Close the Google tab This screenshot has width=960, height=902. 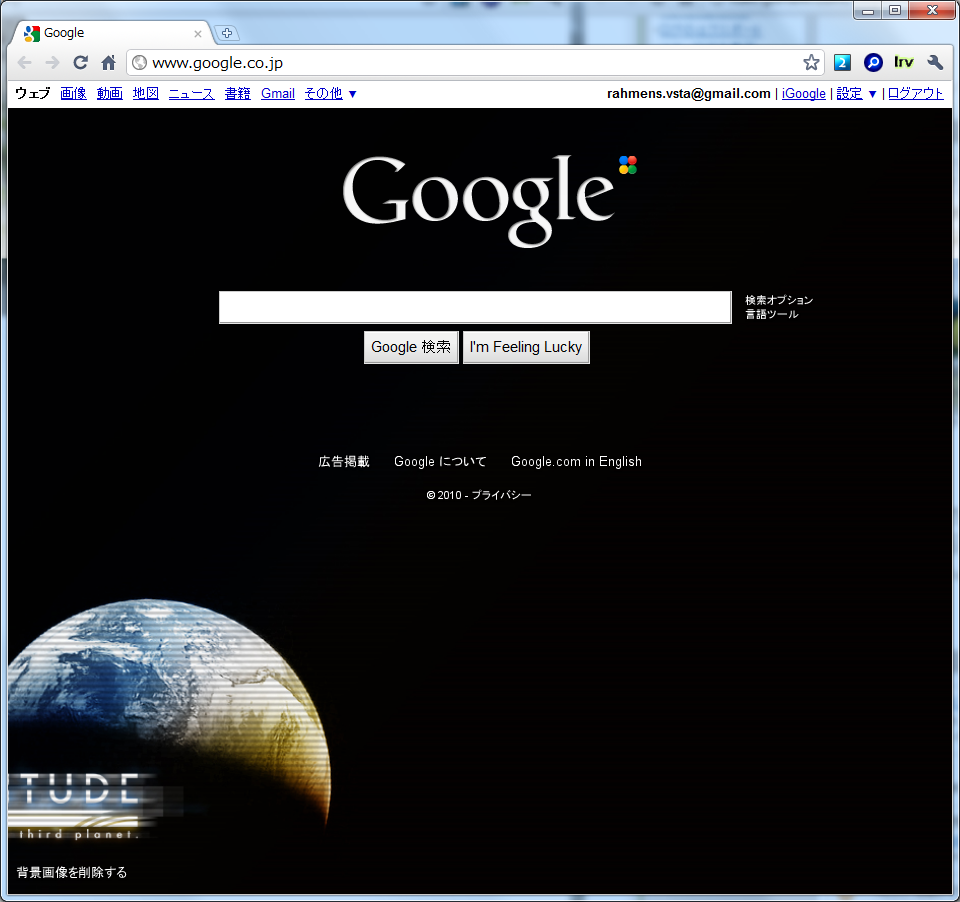198,34
